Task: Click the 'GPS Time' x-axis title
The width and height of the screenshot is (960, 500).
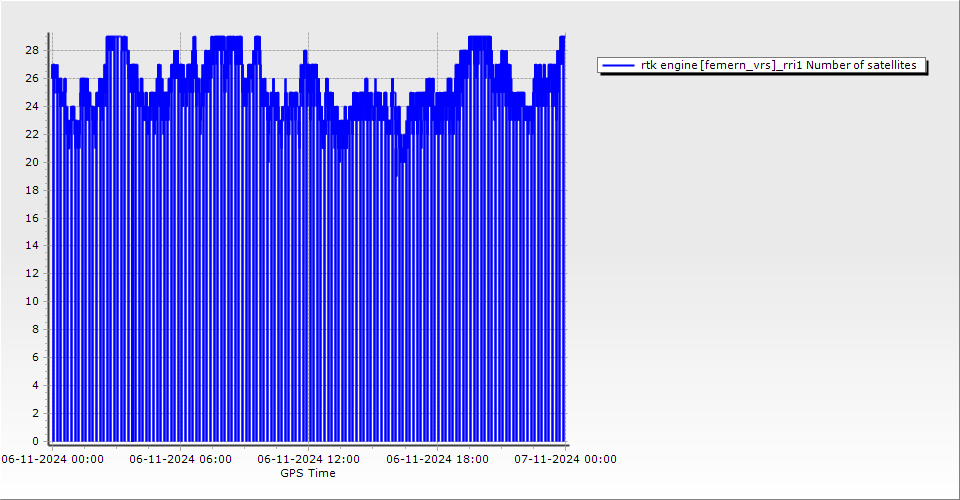Action: [x=308, y=473]
